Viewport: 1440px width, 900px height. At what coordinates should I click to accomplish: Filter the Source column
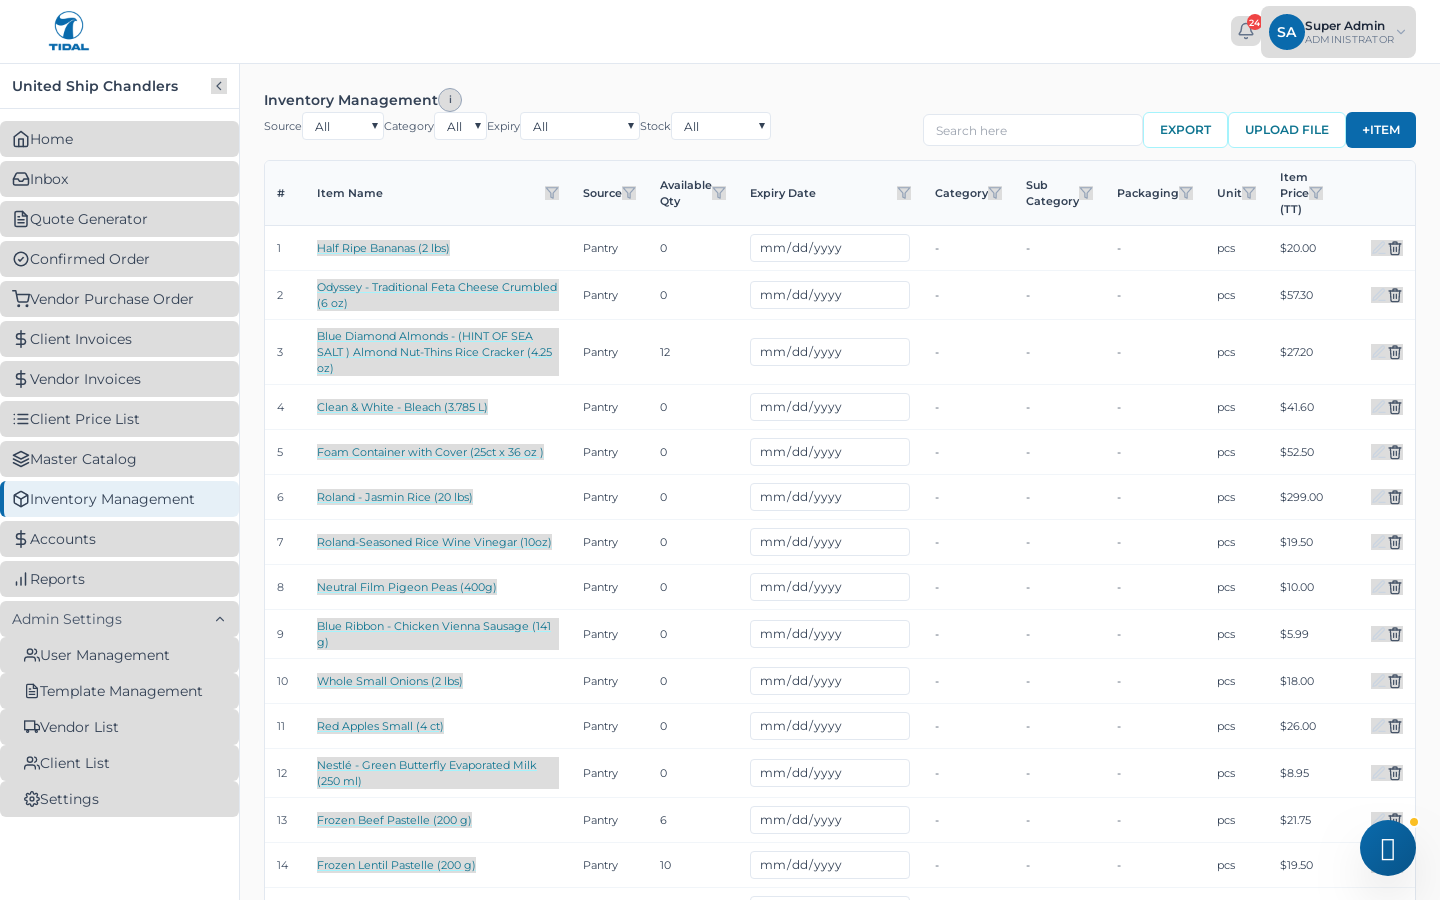coord(629,193)
